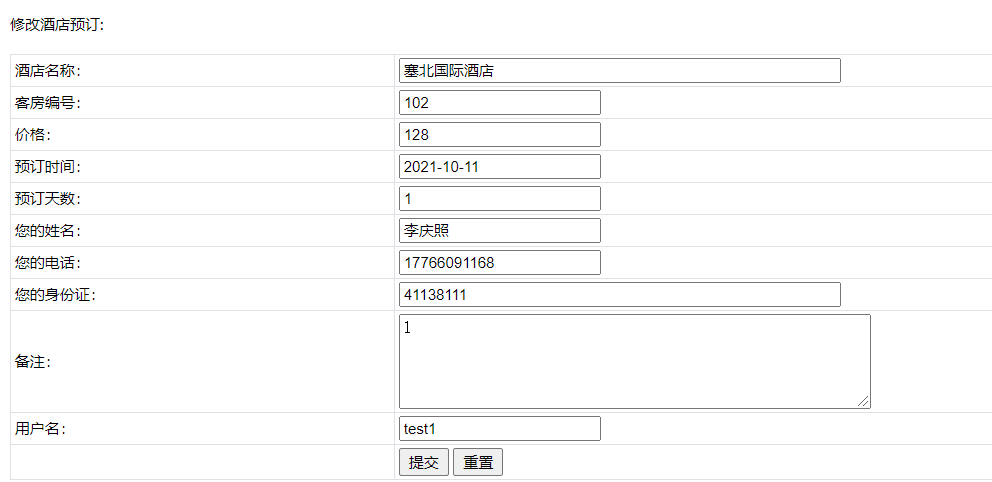The image size is (992, 482).
Task: Focus the 预订天数 booking days input
Action: (x=499, y=199)
